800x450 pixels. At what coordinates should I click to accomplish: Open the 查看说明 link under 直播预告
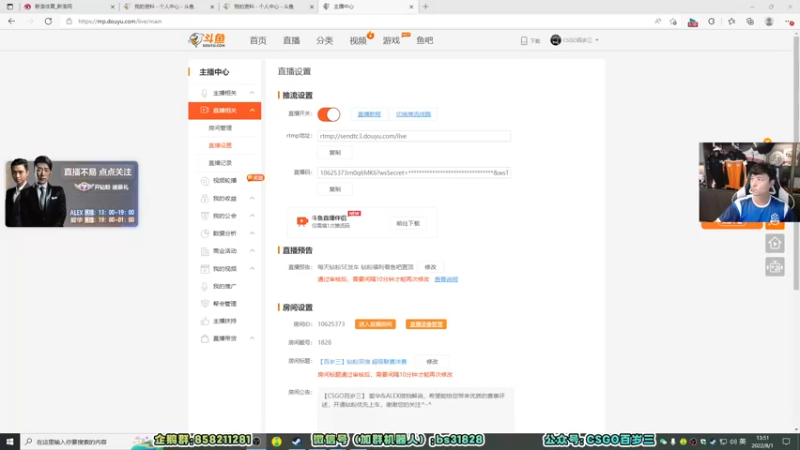point(446,280)
